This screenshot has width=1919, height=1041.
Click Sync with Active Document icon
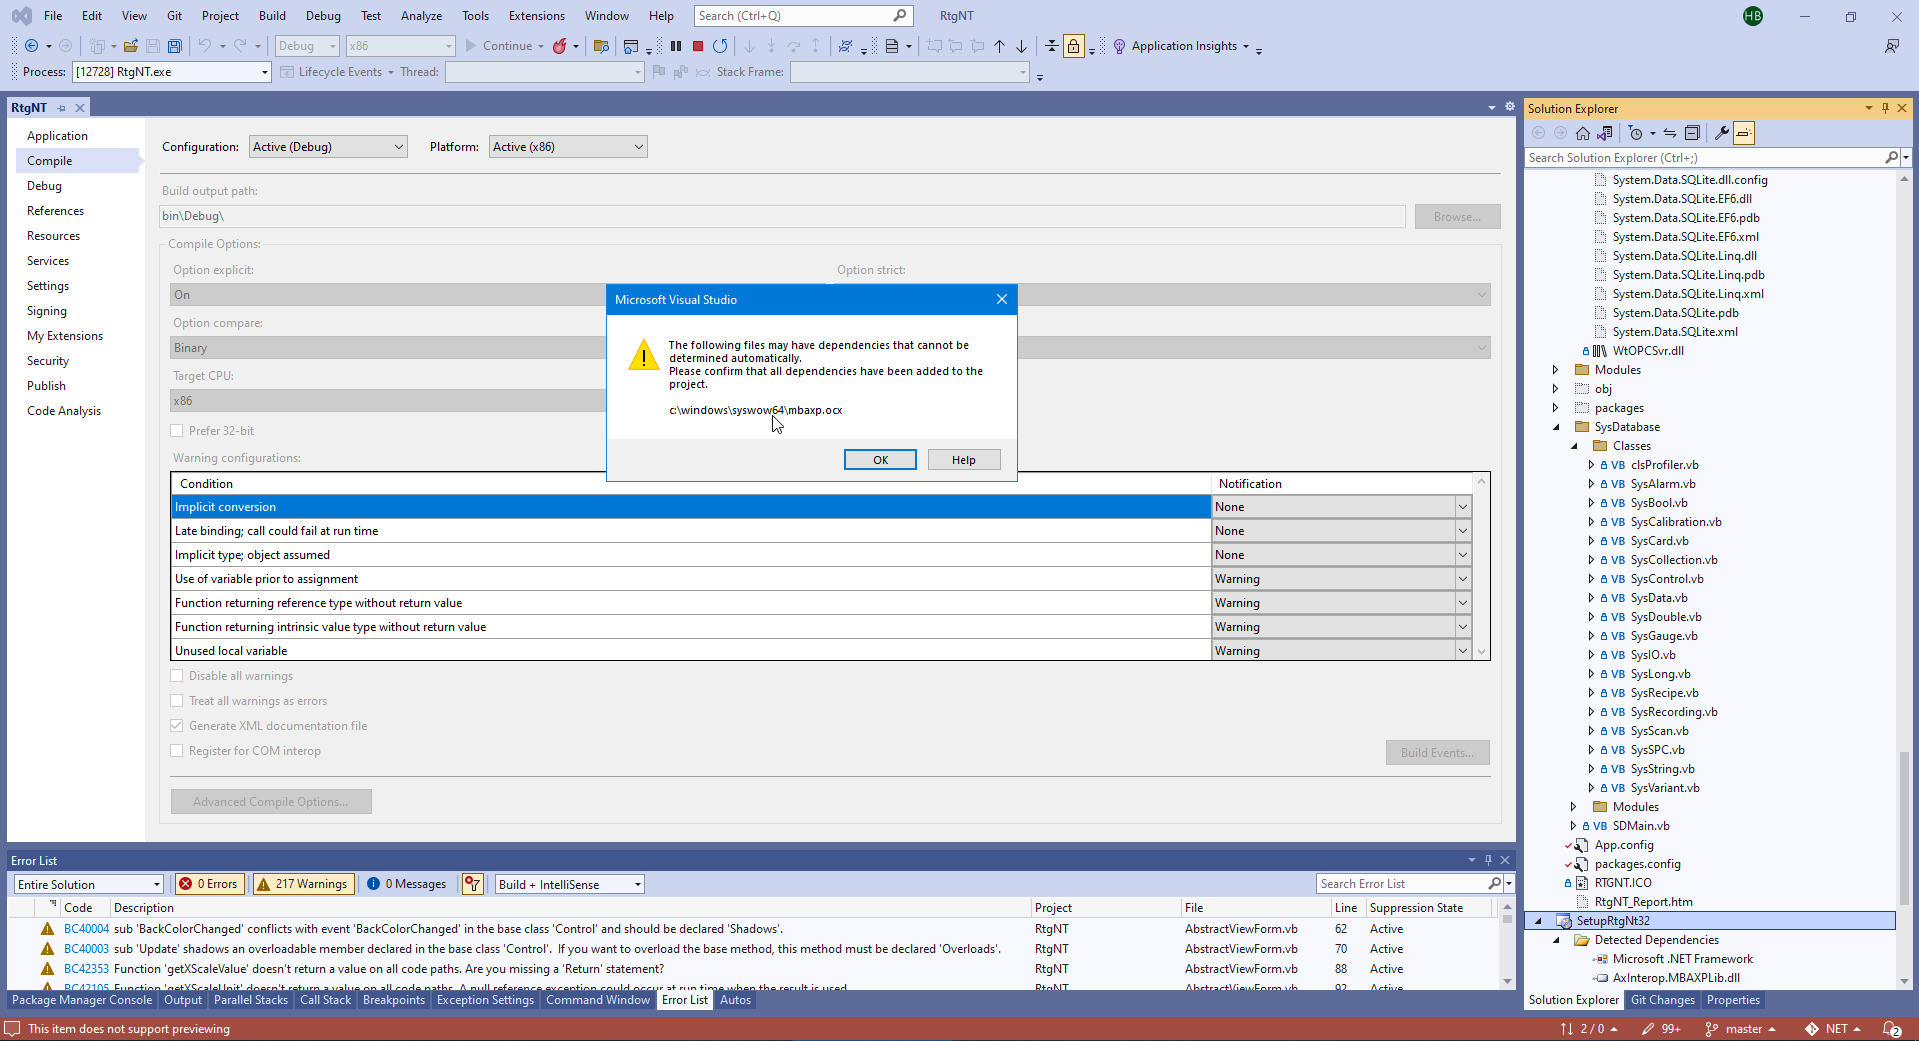coord(1670,133)
